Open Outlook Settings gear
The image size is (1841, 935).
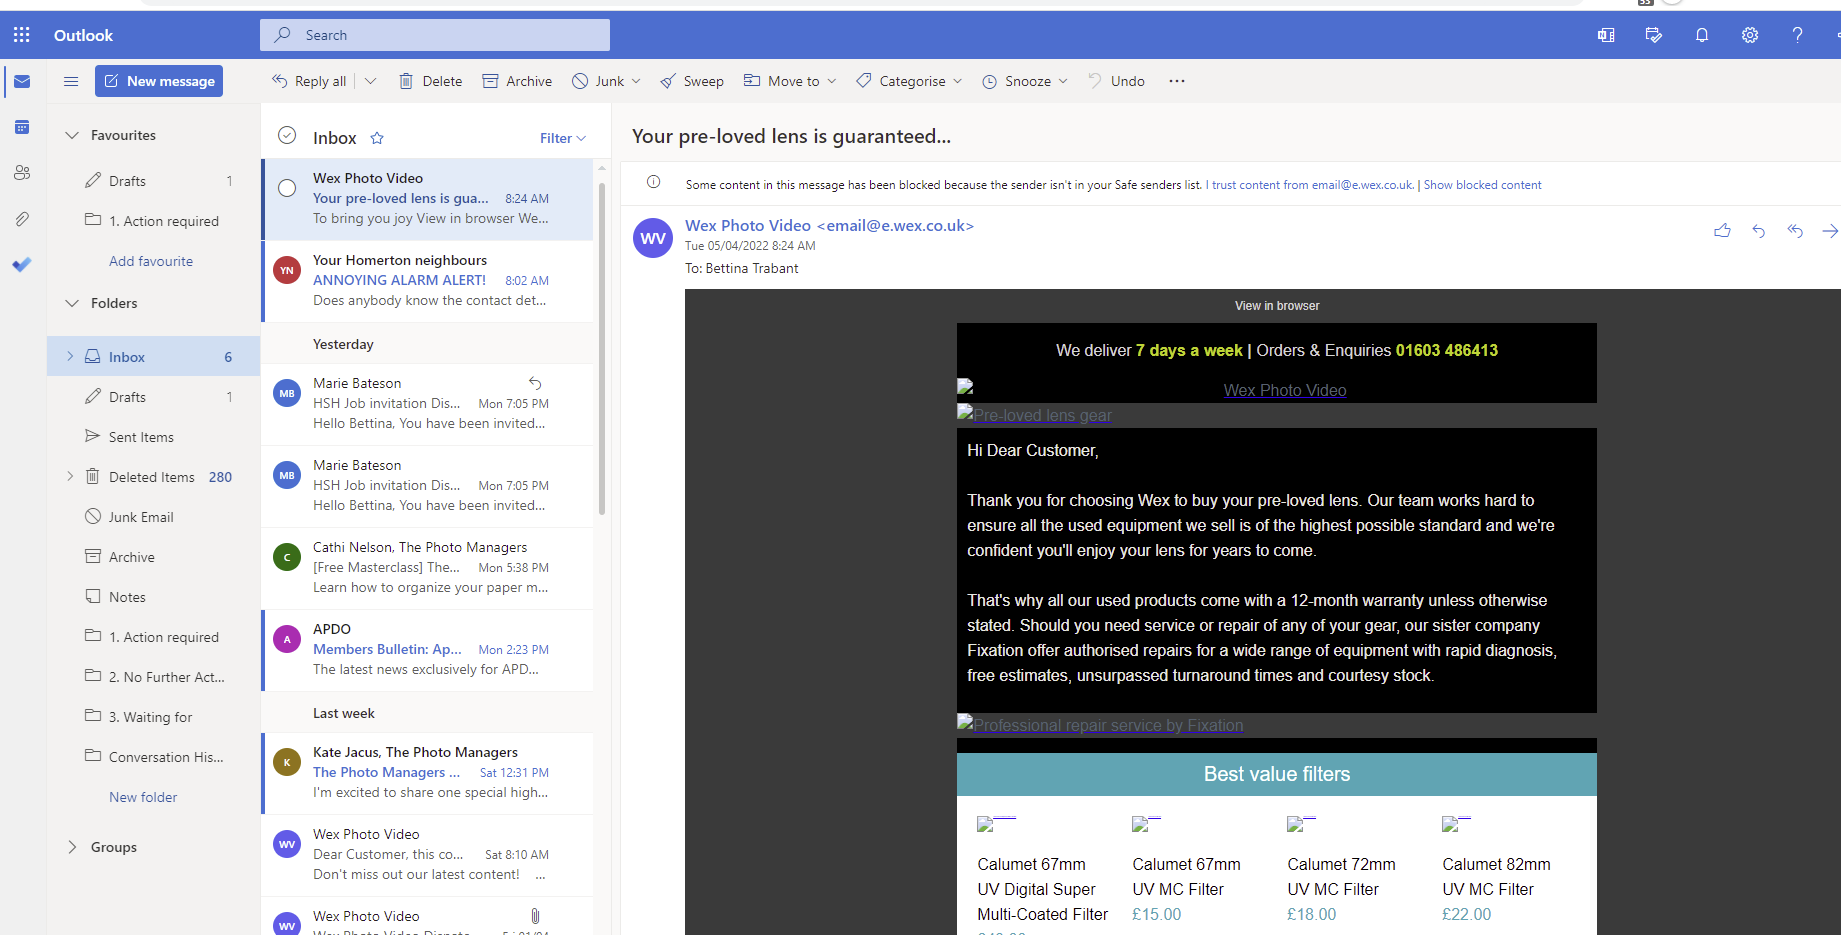(1750, 34)
